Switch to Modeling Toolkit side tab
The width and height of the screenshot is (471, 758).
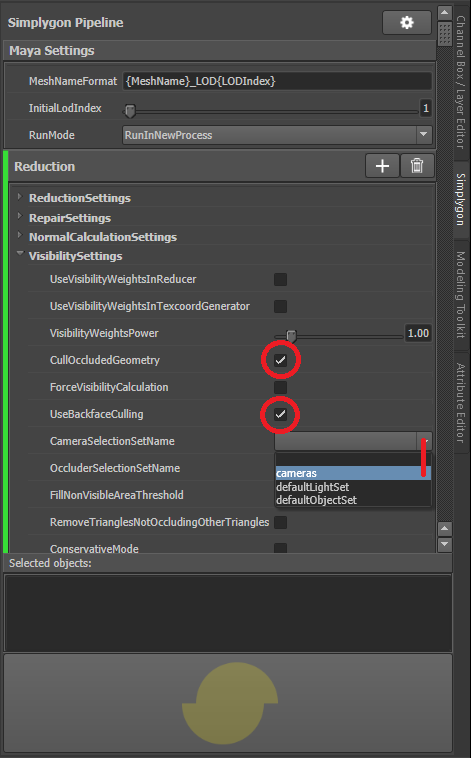461,294
